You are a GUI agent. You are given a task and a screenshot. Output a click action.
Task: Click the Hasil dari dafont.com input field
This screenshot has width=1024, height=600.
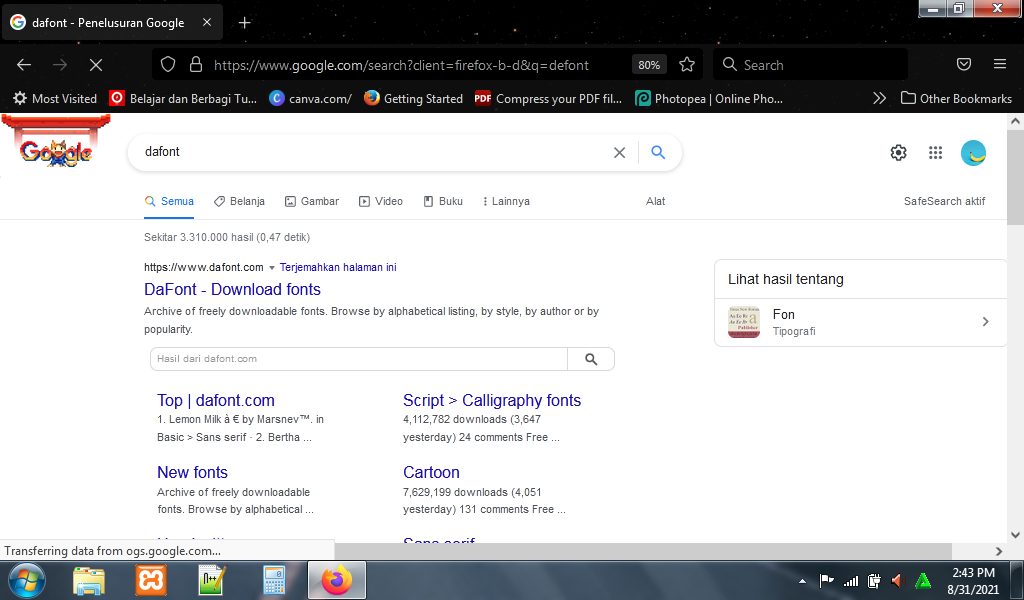click(x=350, y=358)
